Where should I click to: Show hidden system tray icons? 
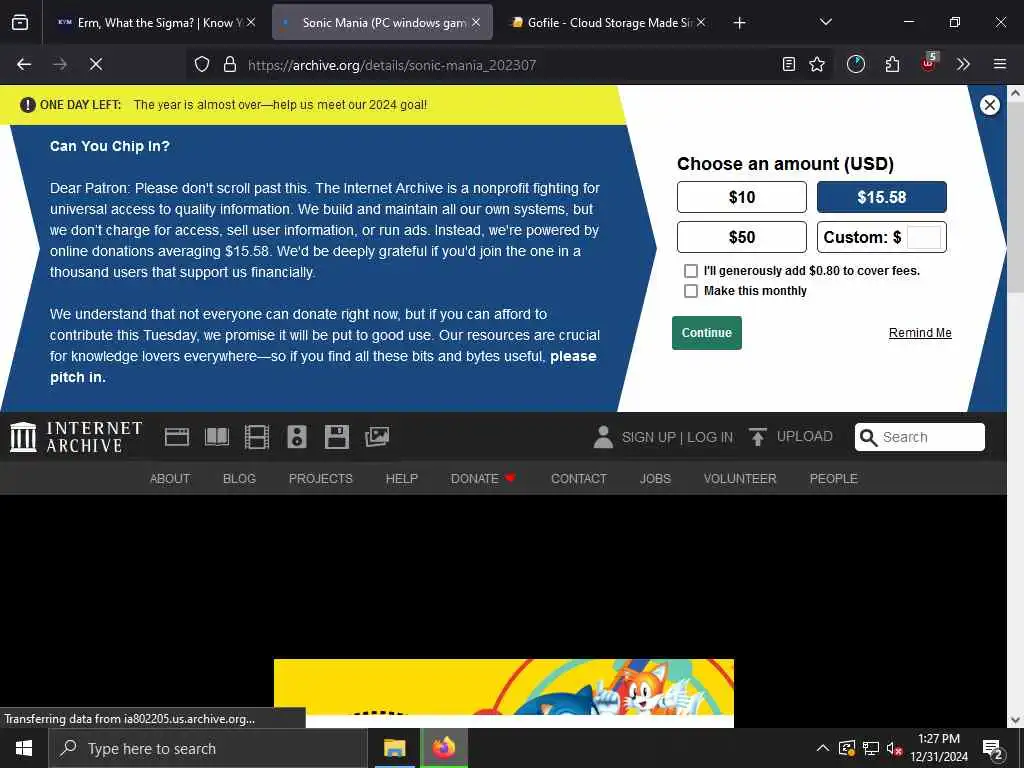(x=823, y=748)
